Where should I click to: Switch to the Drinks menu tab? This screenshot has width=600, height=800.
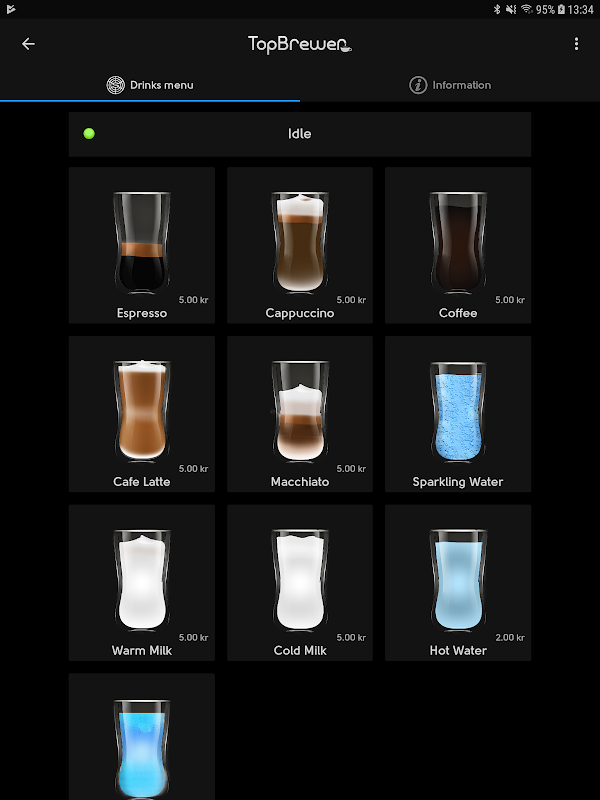(150, 85)
